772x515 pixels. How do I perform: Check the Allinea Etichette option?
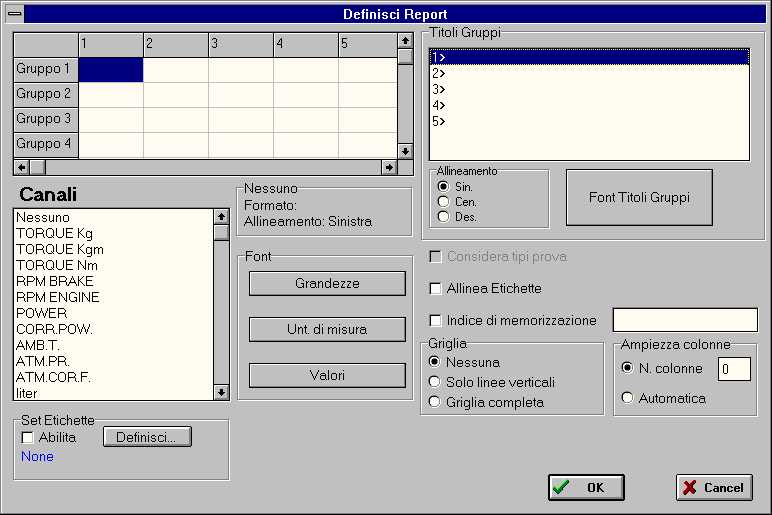[435, 289]
